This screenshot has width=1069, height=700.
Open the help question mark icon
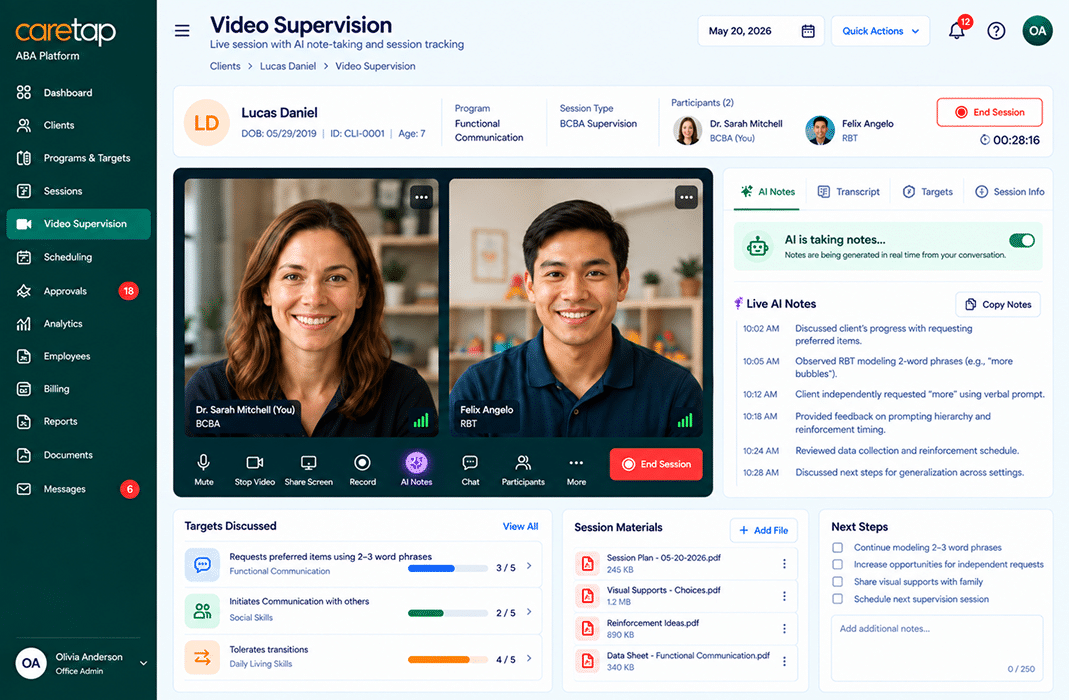(x=996, y=31)
